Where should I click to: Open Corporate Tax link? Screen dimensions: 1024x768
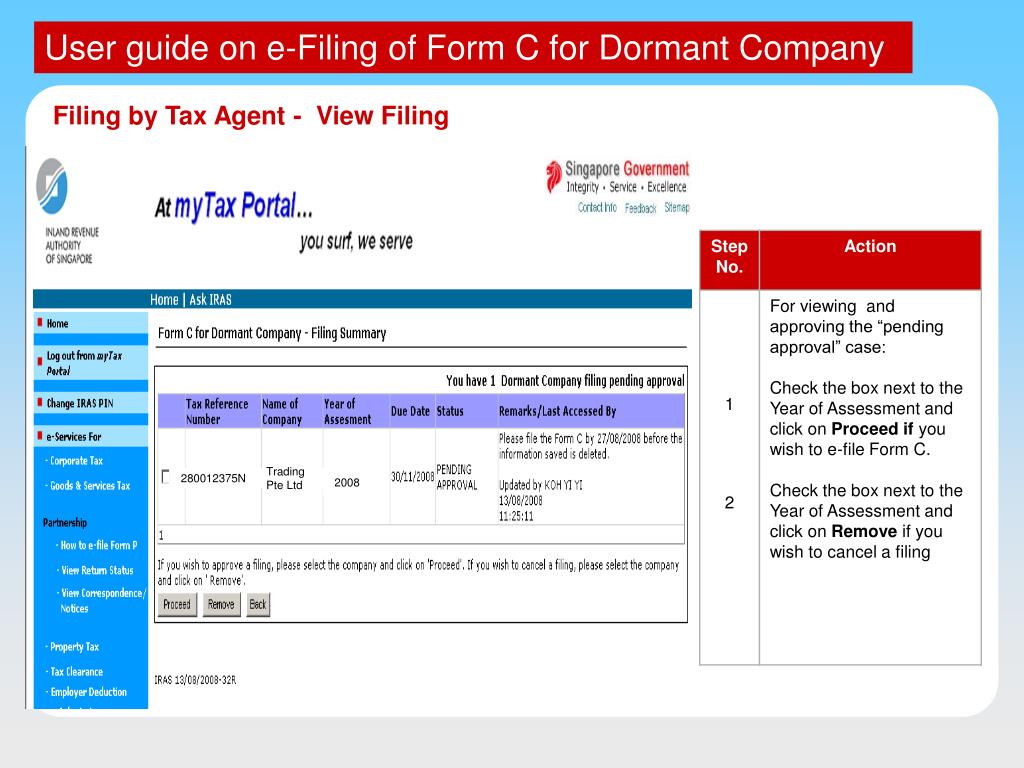pyautogui.click(x=74, y=461)
